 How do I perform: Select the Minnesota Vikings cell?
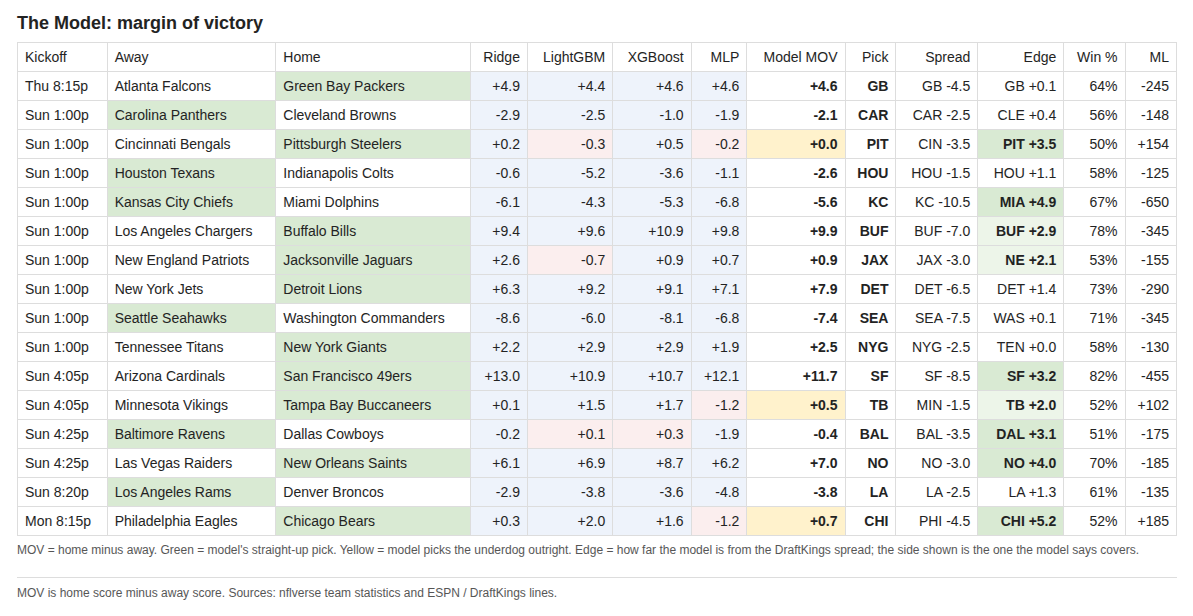pyautogui.click(x=191, y=405)
